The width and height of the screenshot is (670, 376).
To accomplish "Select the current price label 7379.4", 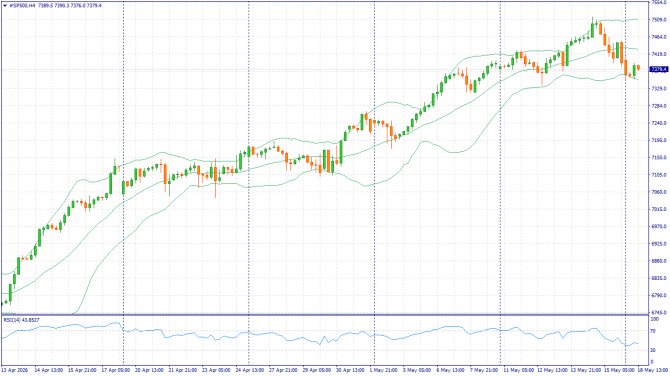I will tap(658, 69).
